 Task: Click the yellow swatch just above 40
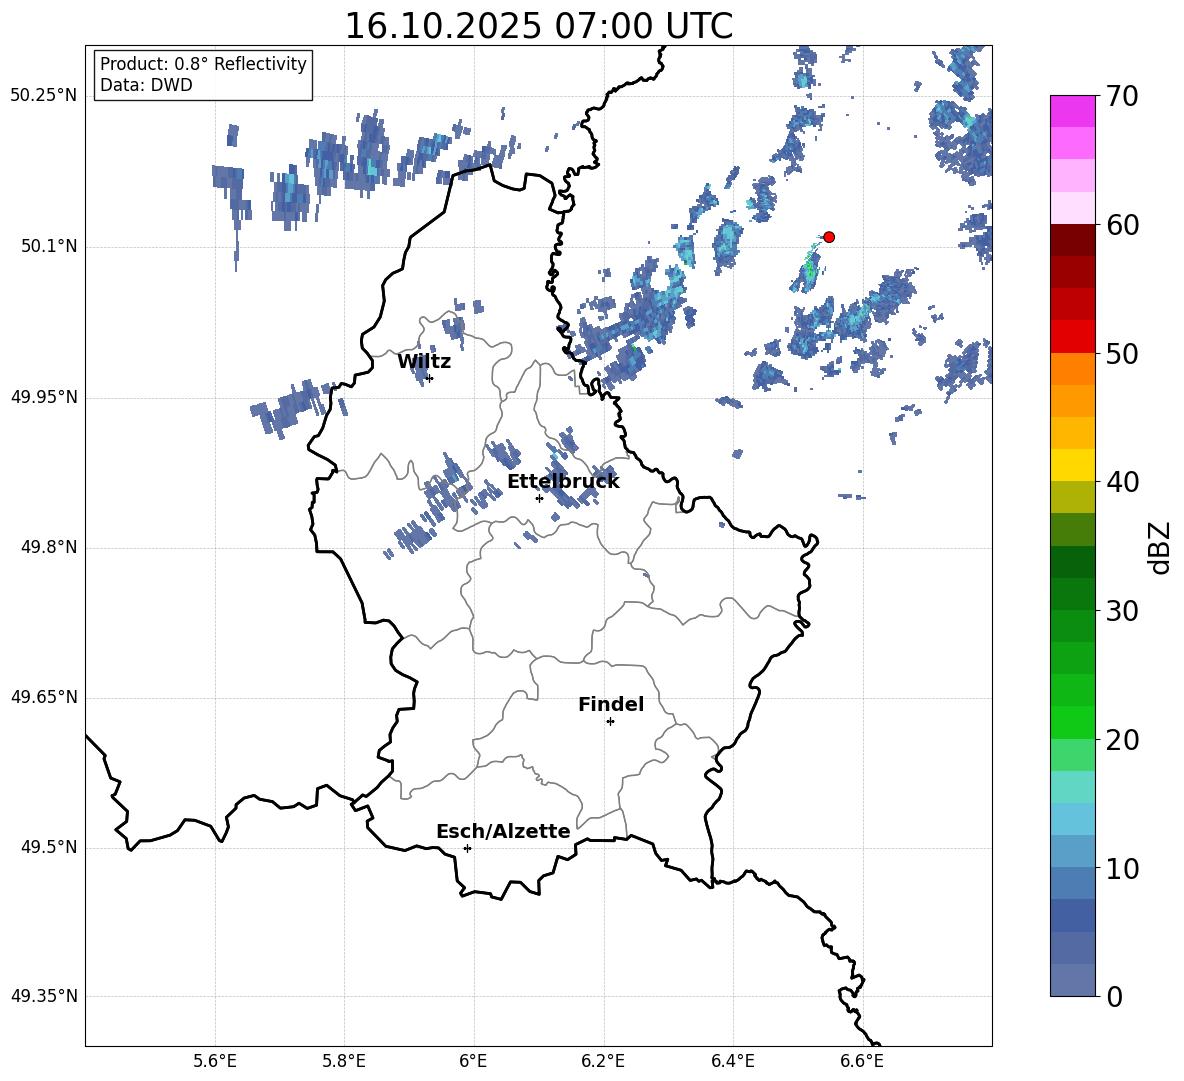click(x=1073, y=466)
